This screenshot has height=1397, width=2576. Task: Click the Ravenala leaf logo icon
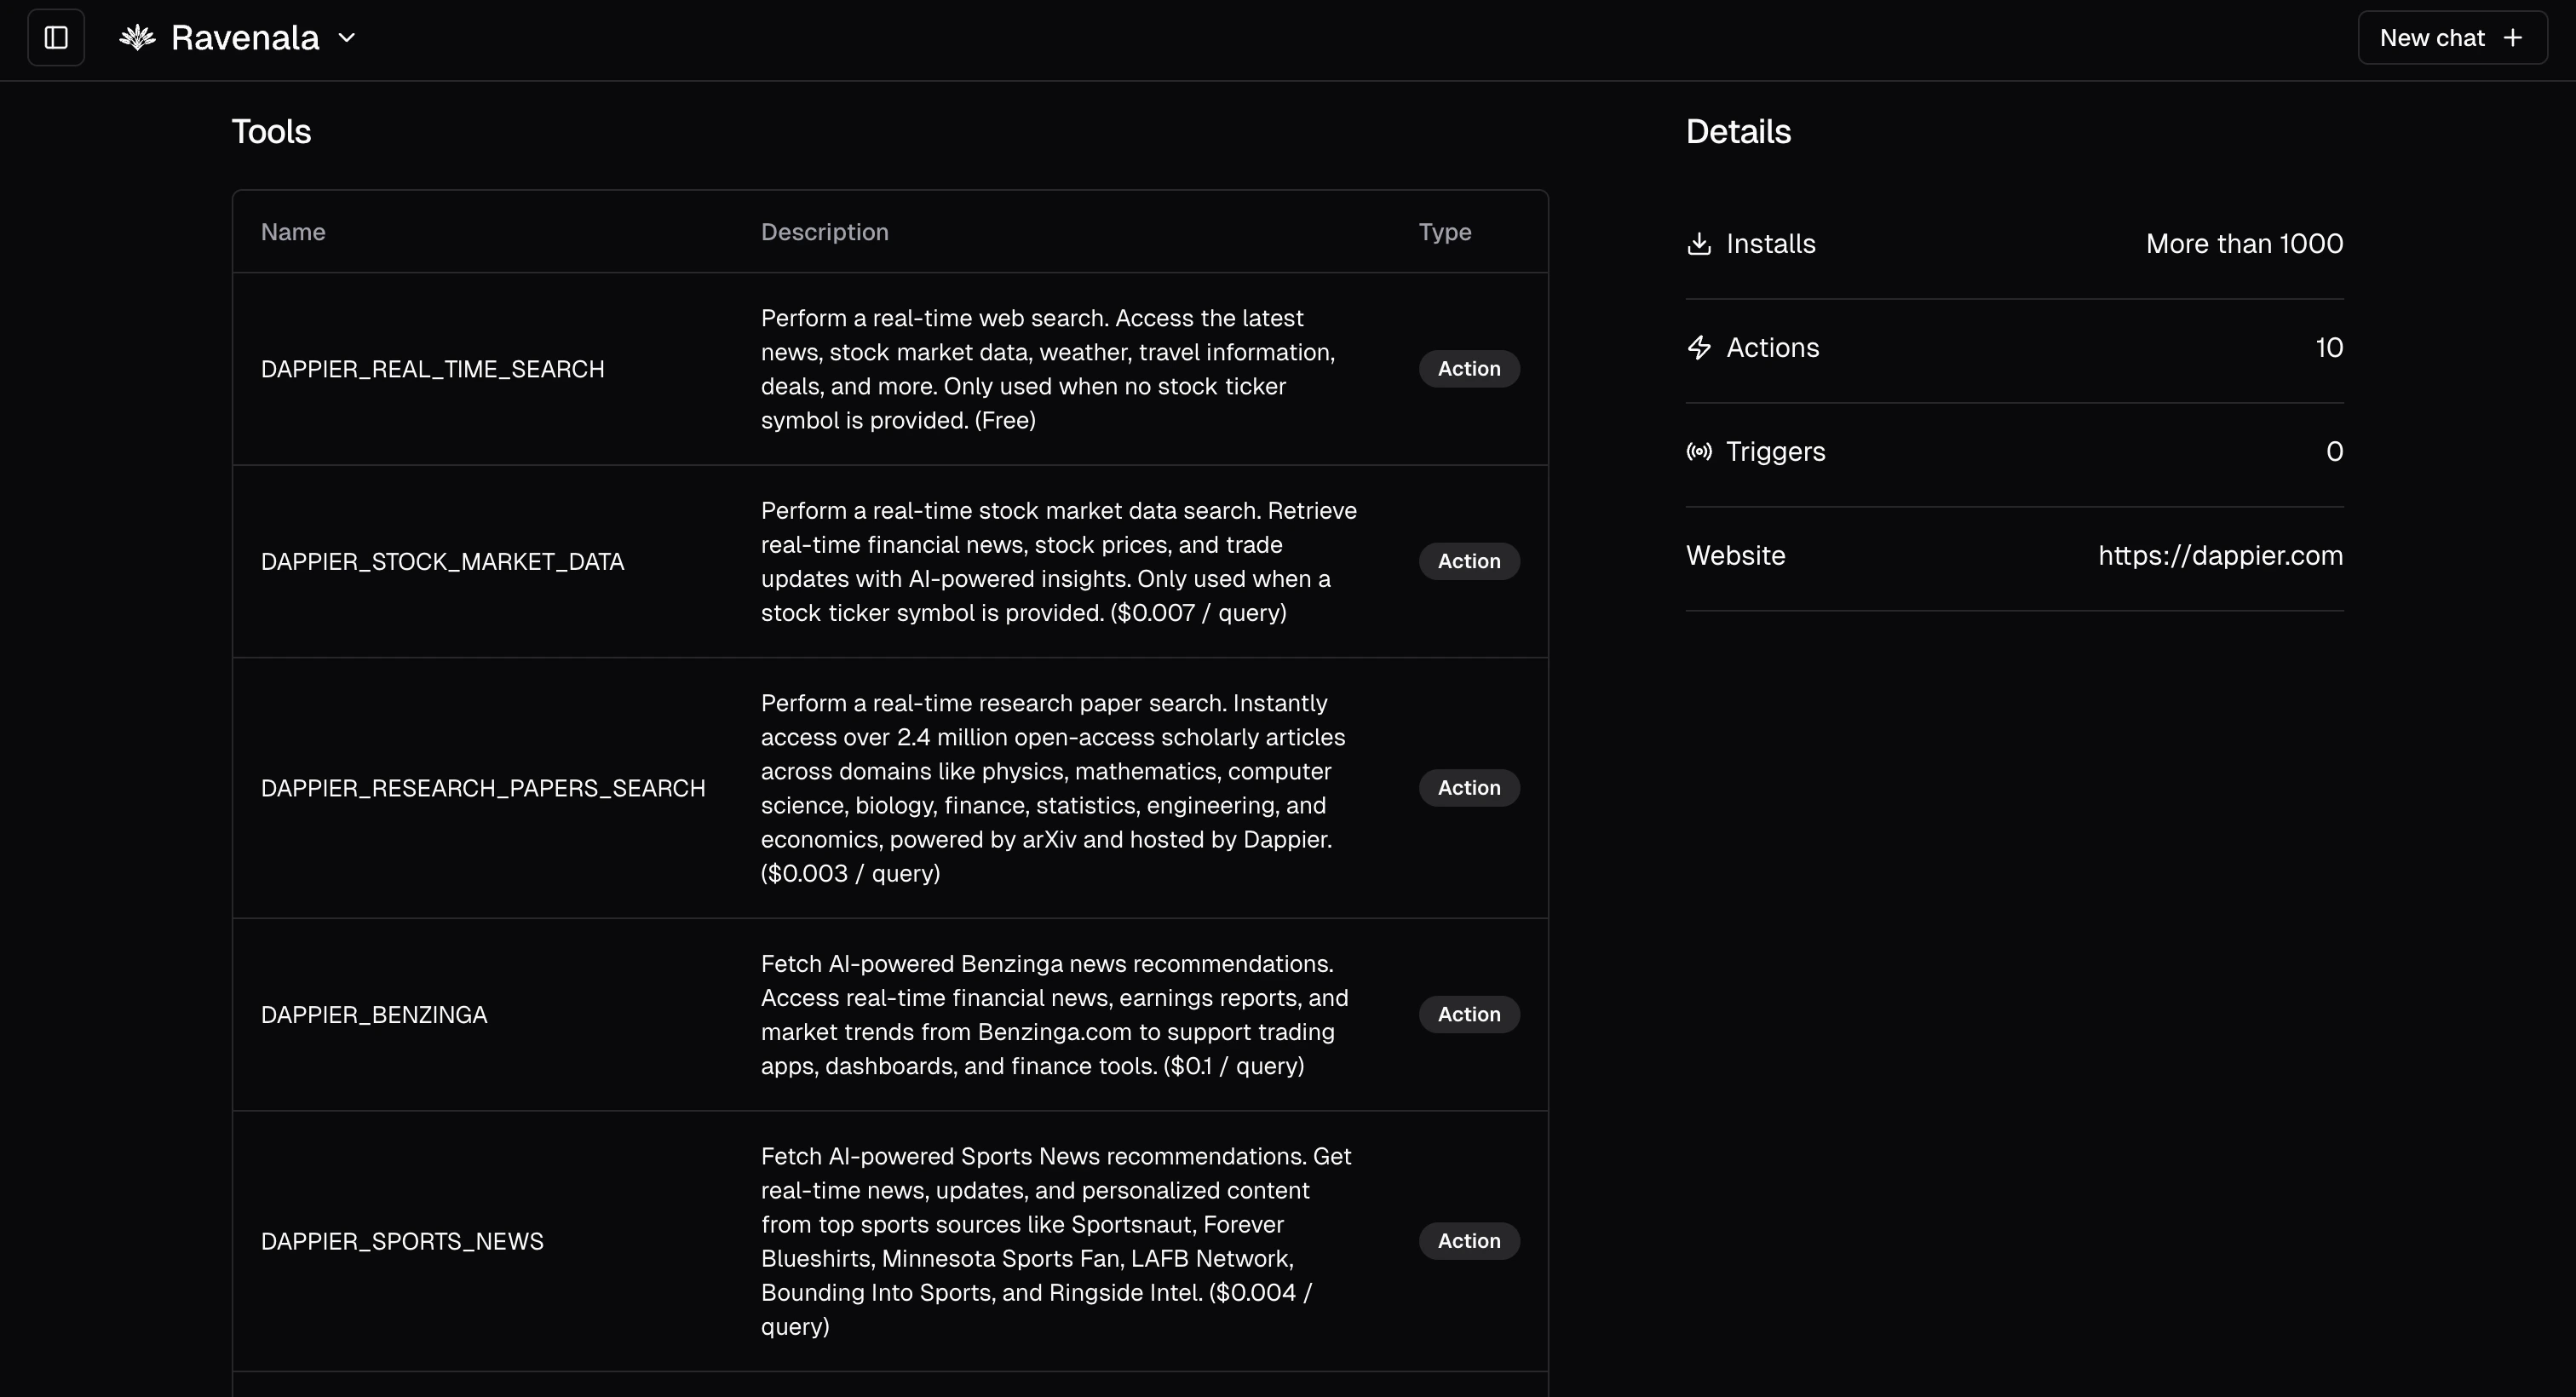click(x=137, y=38)
